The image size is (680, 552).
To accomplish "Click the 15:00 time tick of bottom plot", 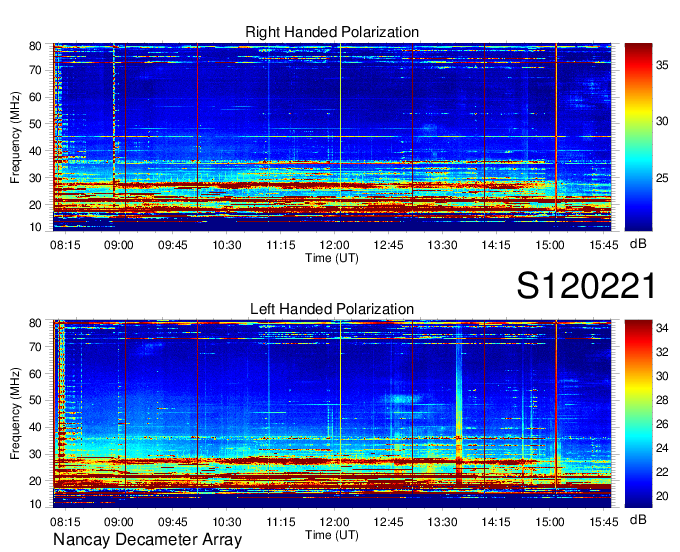I will pos(550,522).
